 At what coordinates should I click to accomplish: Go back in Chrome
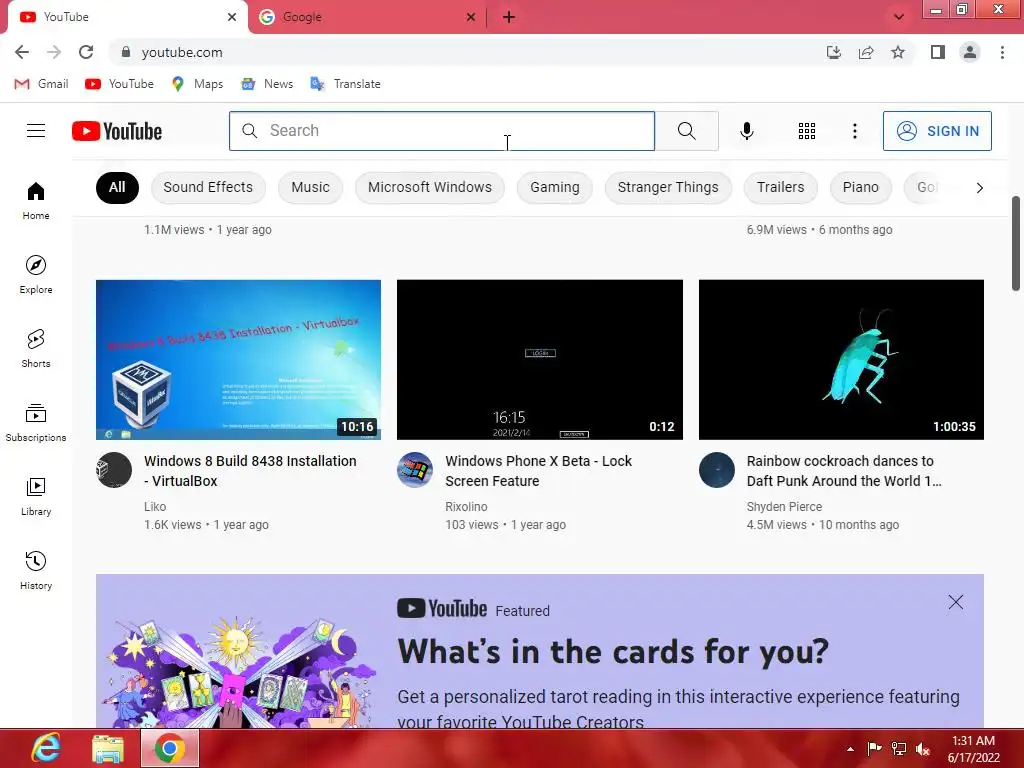22,52
